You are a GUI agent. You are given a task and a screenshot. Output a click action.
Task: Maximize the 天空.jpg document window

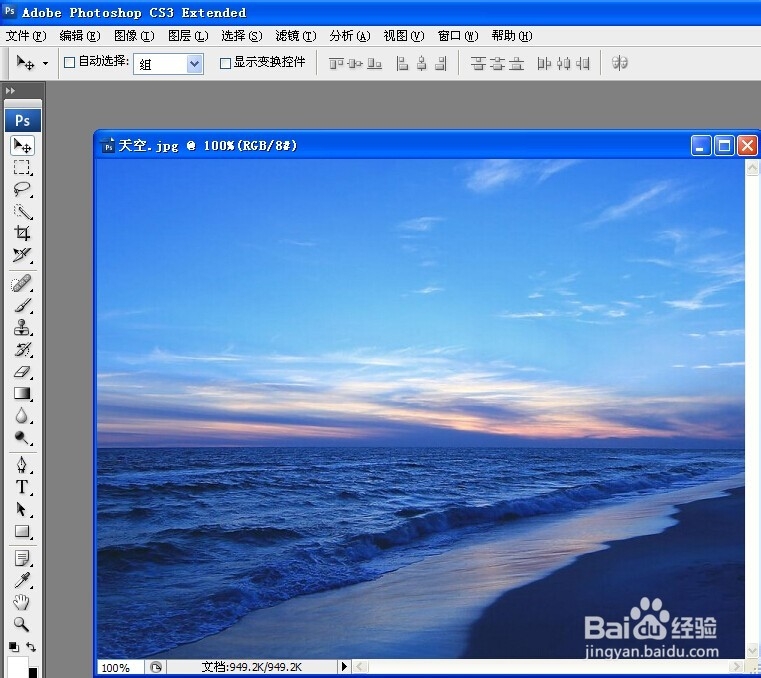pos(724,146)
